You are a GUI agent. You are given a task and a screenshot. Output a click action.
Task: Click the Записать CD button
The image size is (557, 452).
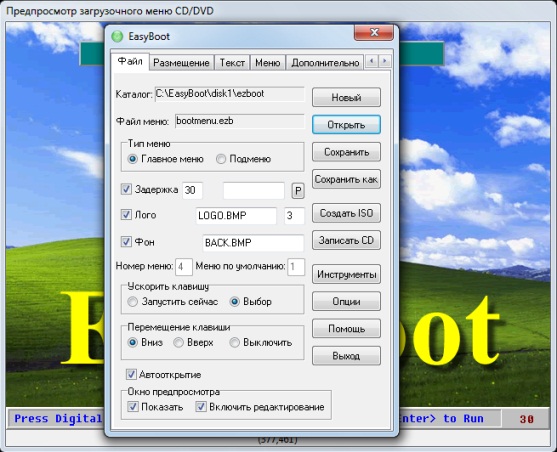tap(346, 241)
